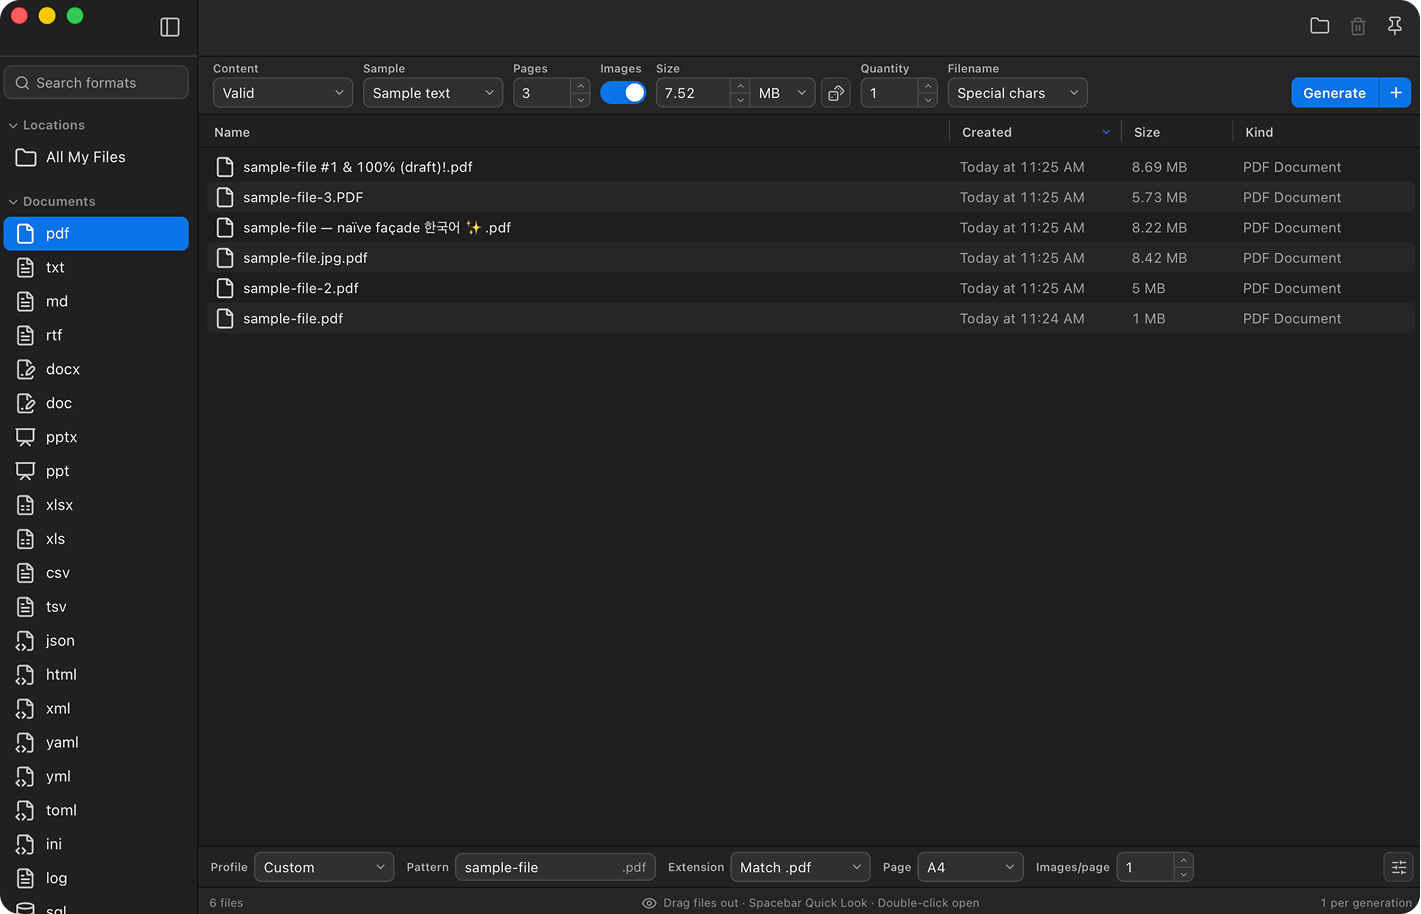Select the txt format in sidebar

(96, 267)
